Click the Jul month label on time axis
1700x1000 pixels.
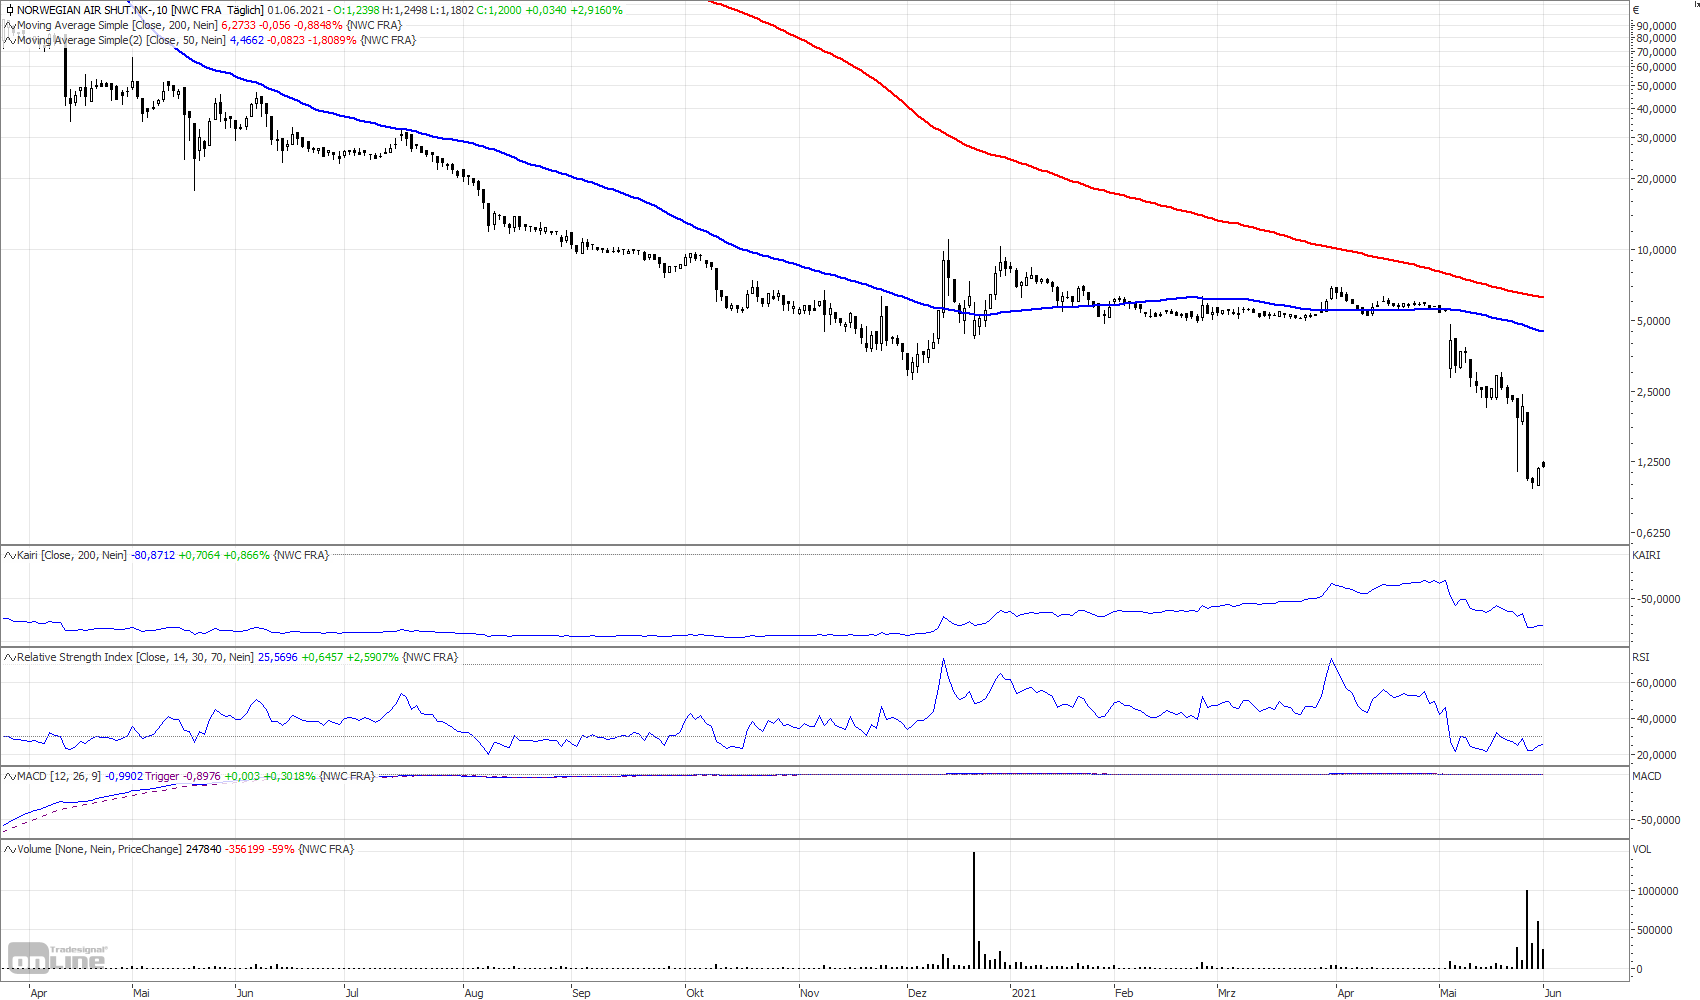tap(352, 993)
